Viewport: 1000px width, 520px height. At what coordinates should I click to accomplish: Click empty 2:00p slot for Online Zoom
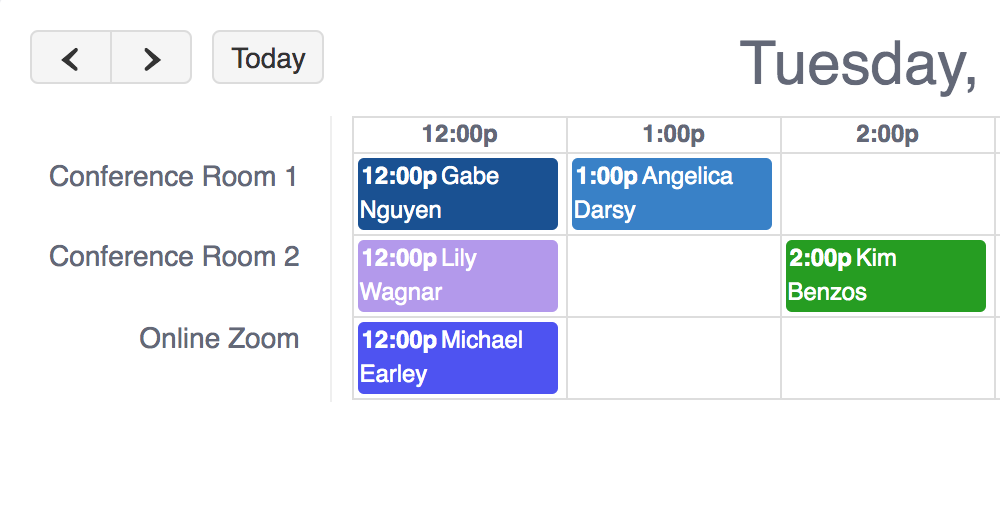pyautogui.click(x=888, y=358)
